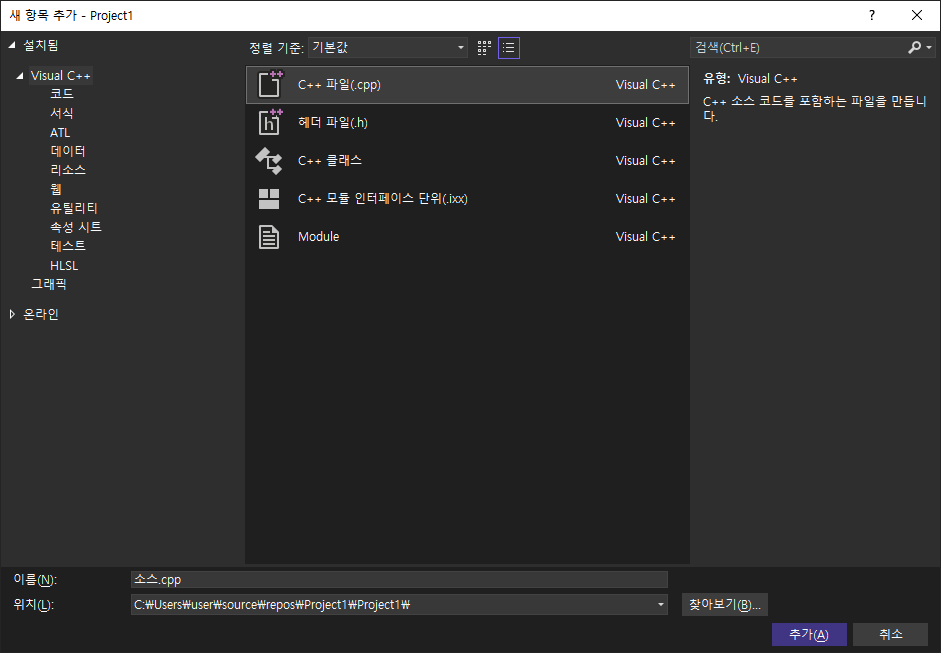Click the header file (.h) template icon
Viewport: 941px width, 653px height.
point(269,122)
